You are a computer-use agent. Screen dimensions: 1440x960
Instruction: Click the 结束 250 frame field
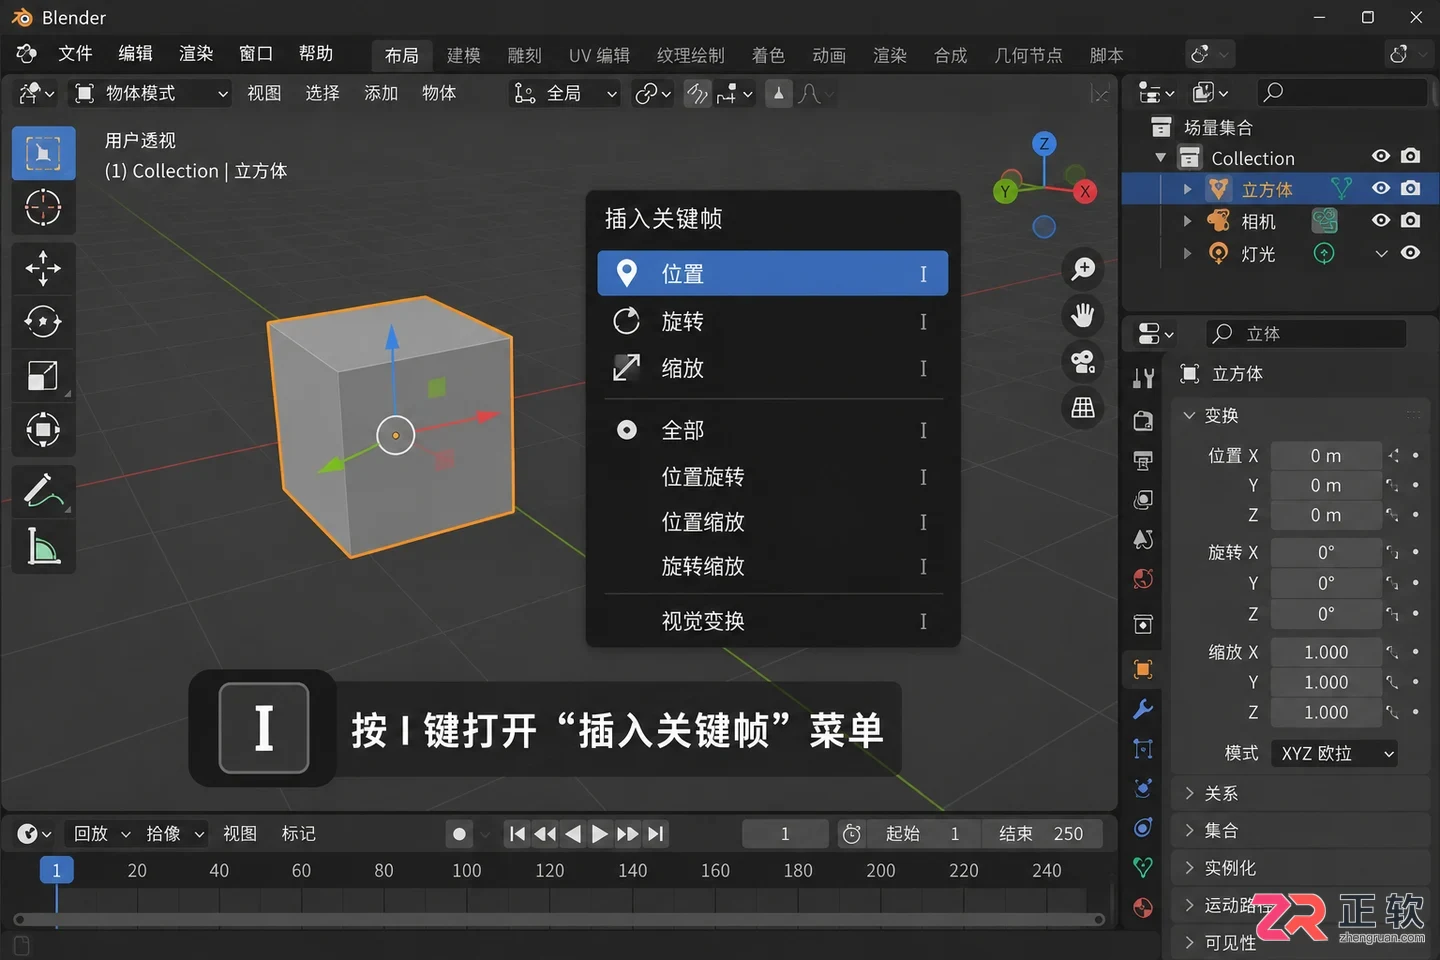pos(1040,834)
